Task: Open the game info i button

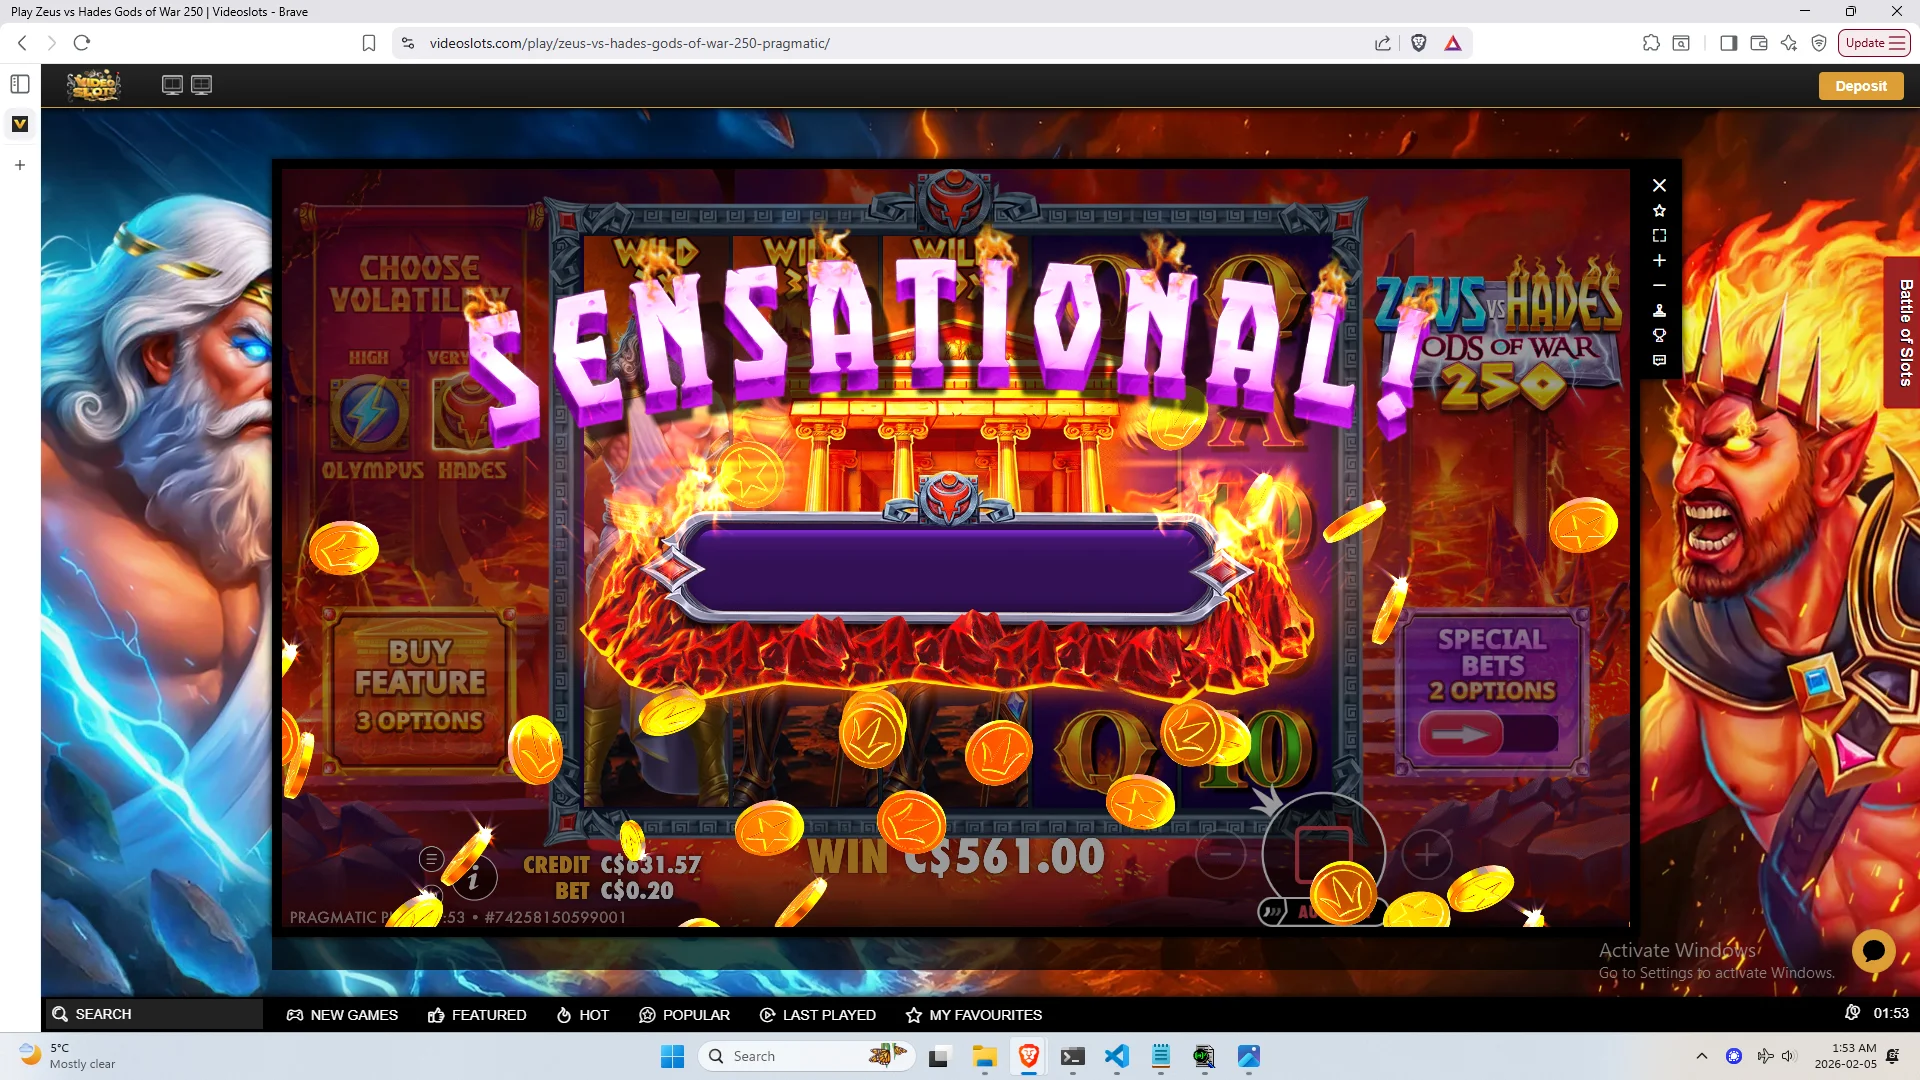Action: 474,879
